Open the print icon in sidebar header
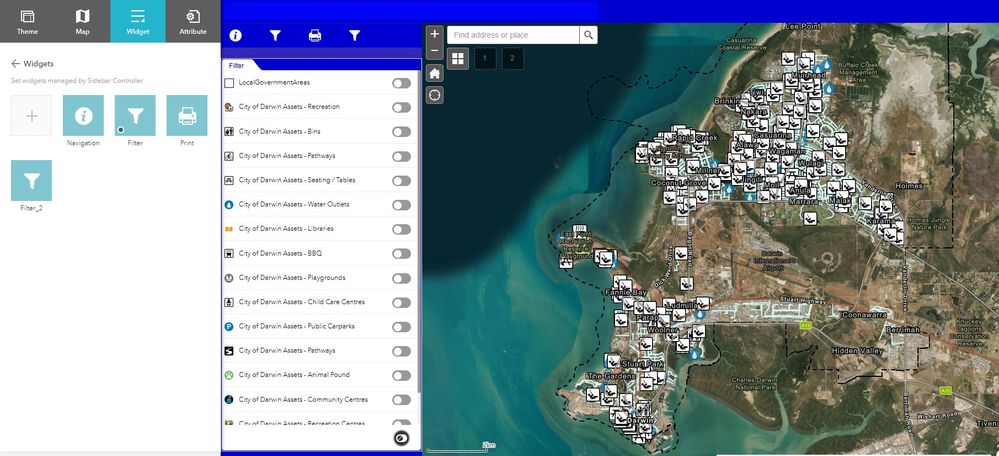This screenshot has width=999, height=456. (315, 36)
